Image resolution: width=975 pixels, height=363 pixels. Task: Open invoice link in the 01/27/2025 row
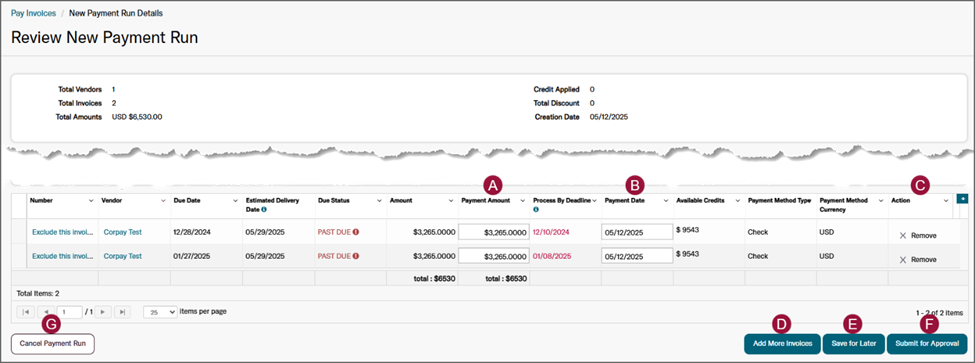pyautogui.click(x=62, y=256)
